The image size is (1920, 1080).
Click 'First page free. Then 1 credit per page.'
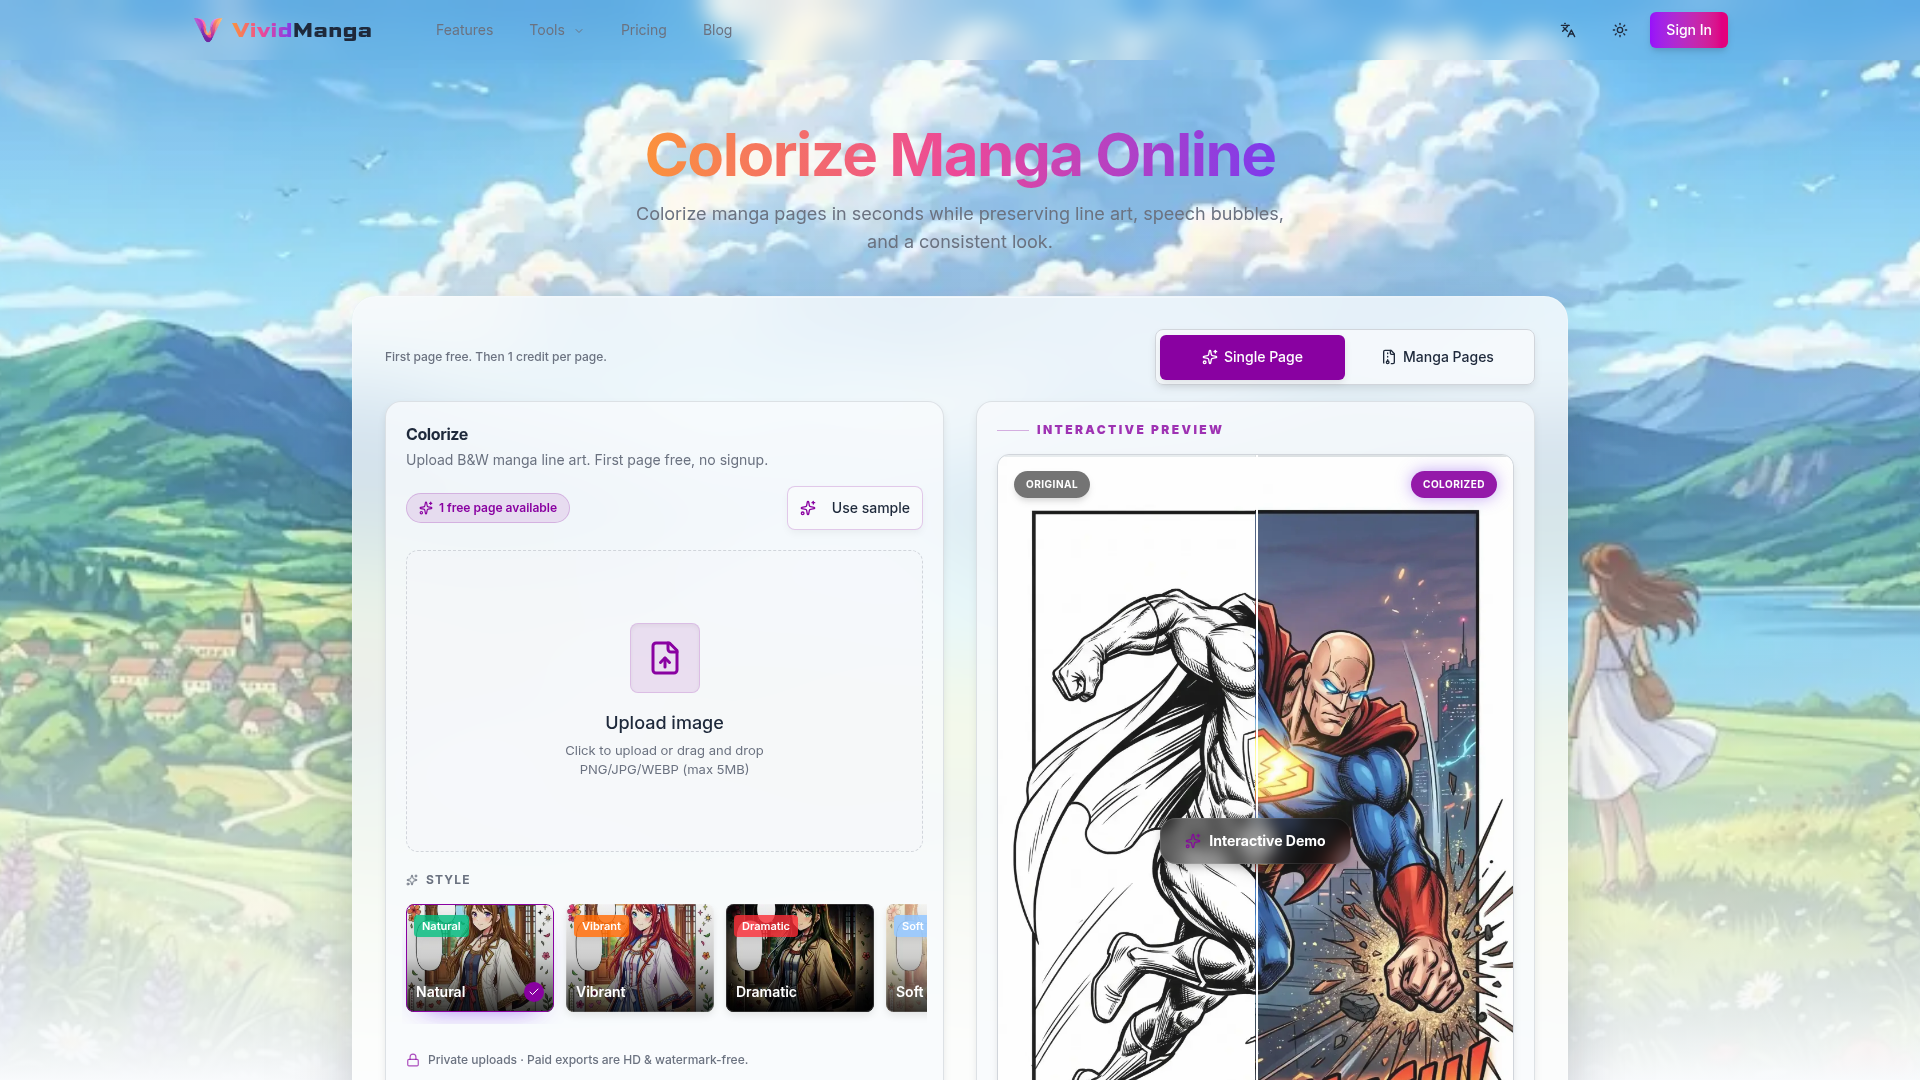[496, 357]
